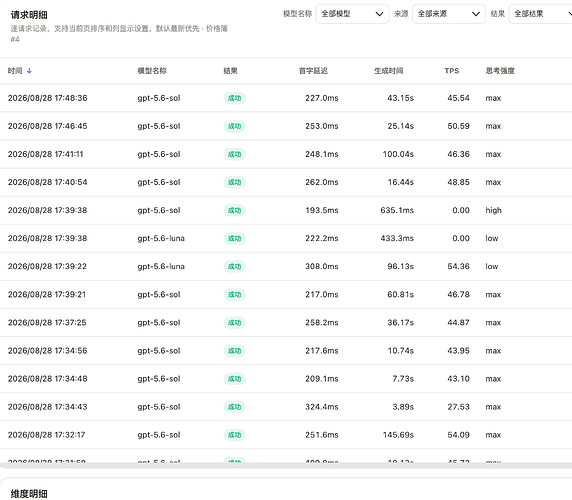
Task: Expand the 全部来源 source dropdown
Action: (449, 14)
